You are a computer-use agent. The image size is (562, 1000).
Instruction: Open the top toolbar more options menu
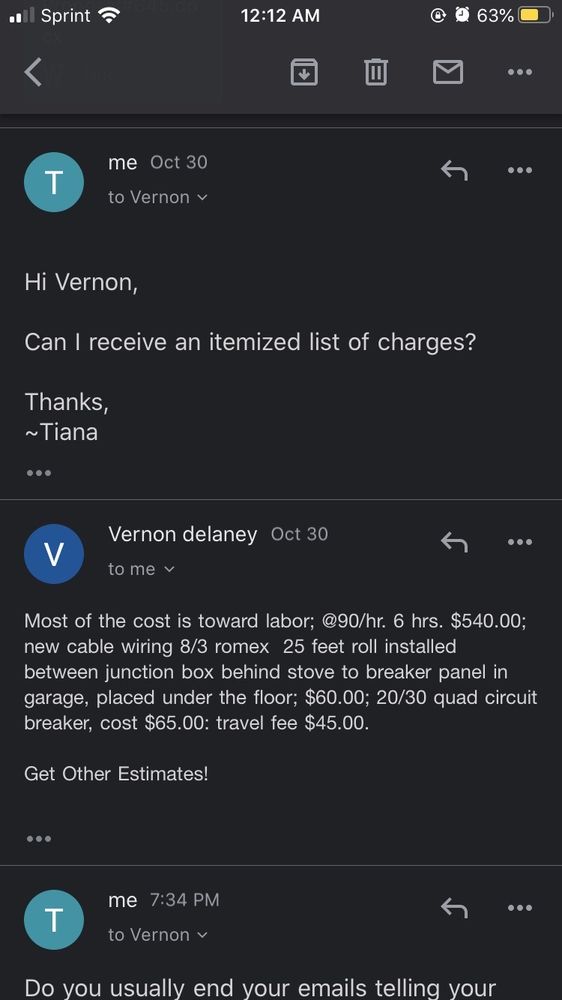[520, 72]
